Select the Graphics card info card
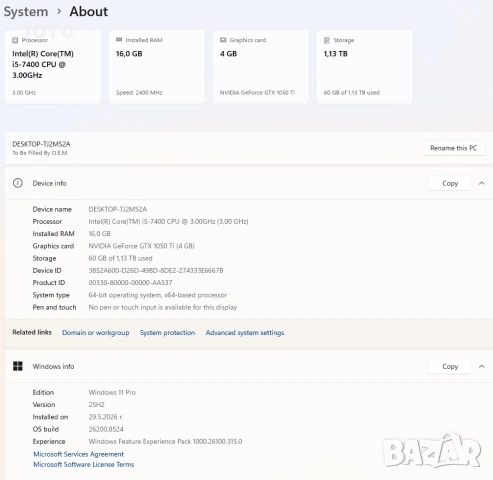The width and height of the screenshot is (493, 480). coord(260,67)
